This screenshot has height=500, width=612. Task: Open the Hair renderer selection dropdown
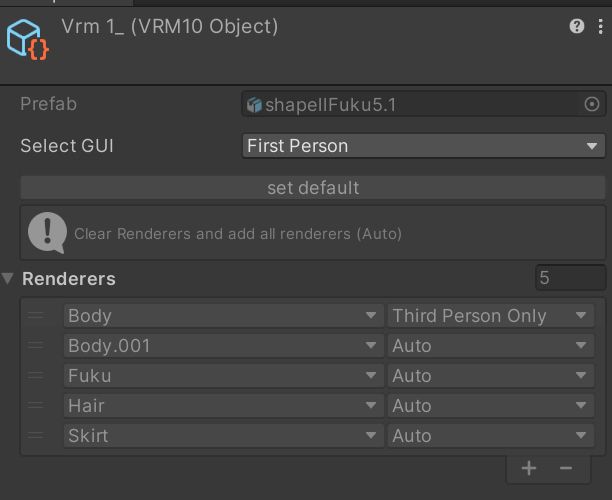pos(222,406)
